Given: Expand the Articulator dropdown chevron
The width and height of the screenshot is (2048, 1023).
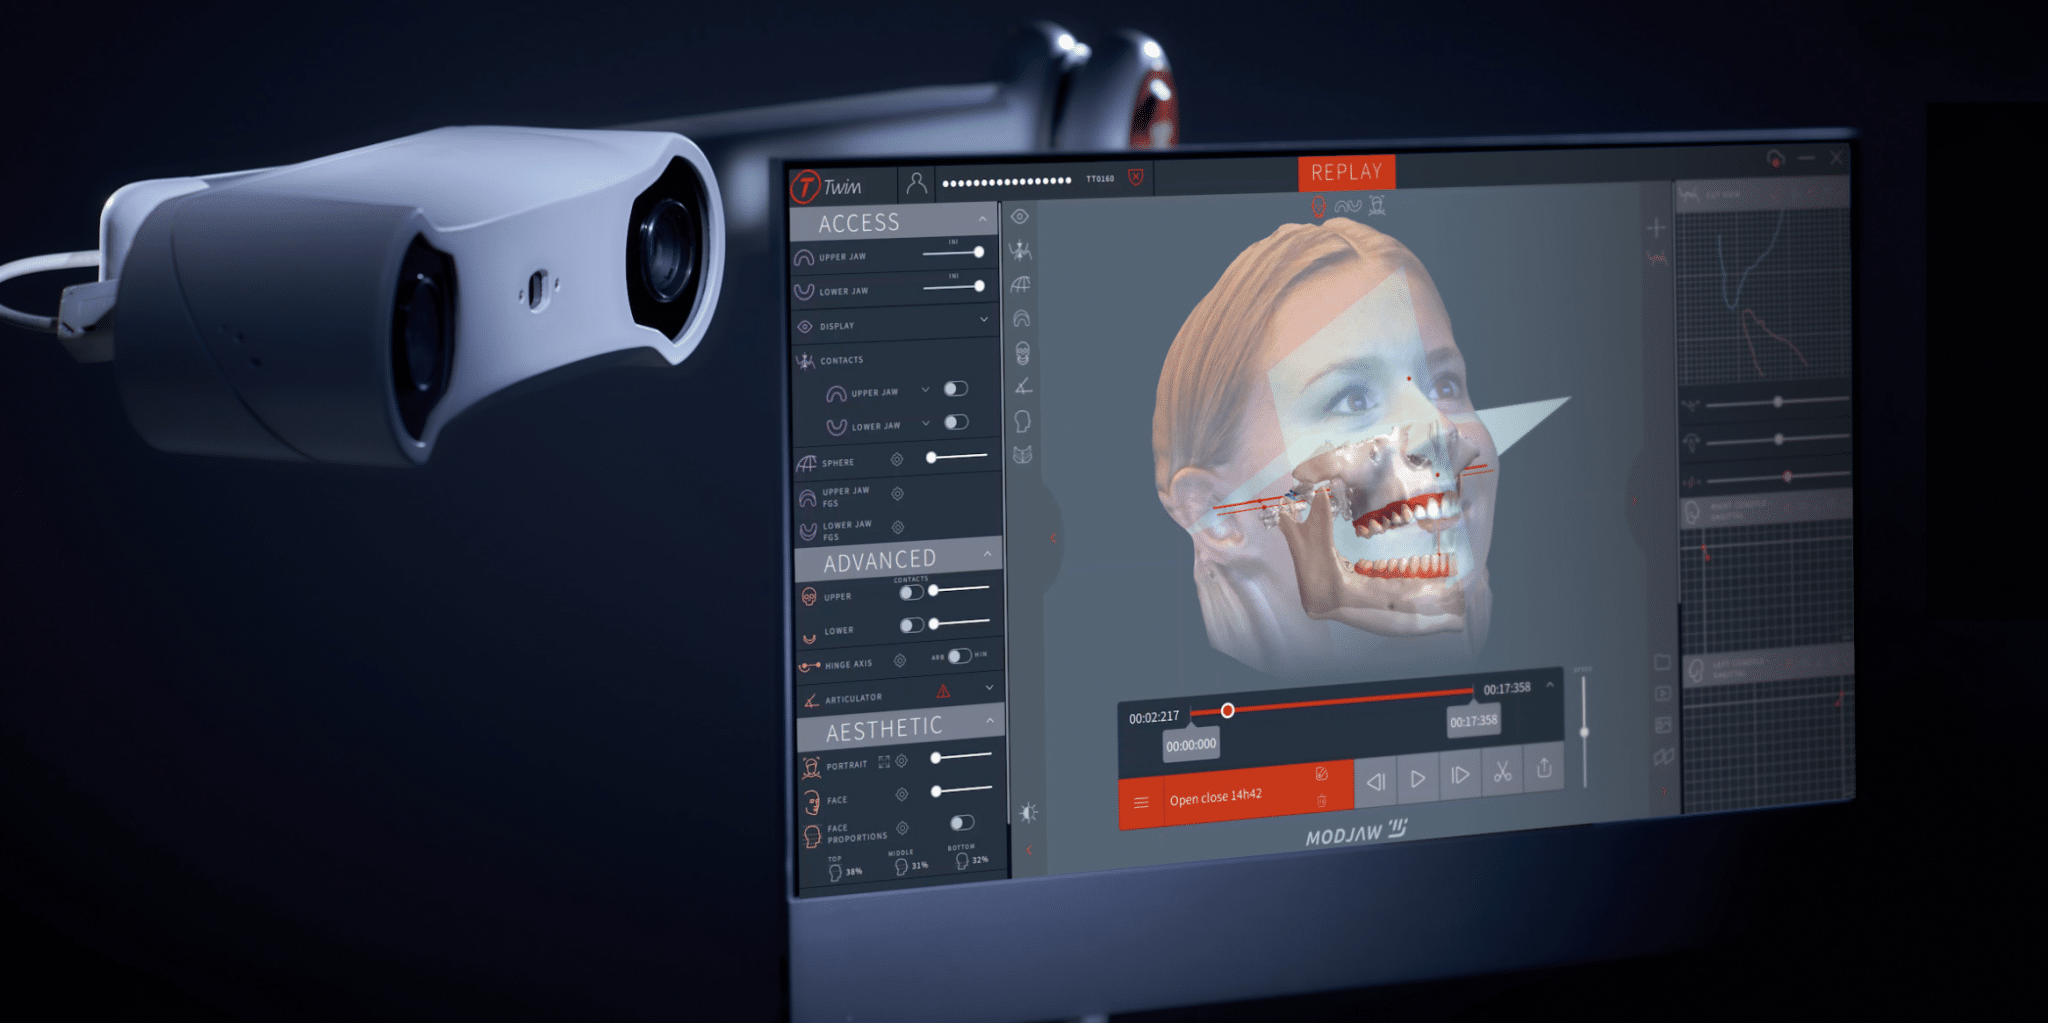Looking at the screenshot, I should [x=990, y=688].
